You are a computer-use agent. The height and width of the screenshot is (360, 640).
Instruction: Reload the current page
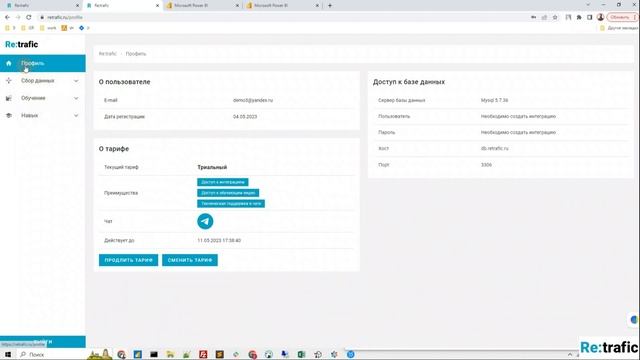(x=29, y=17)
